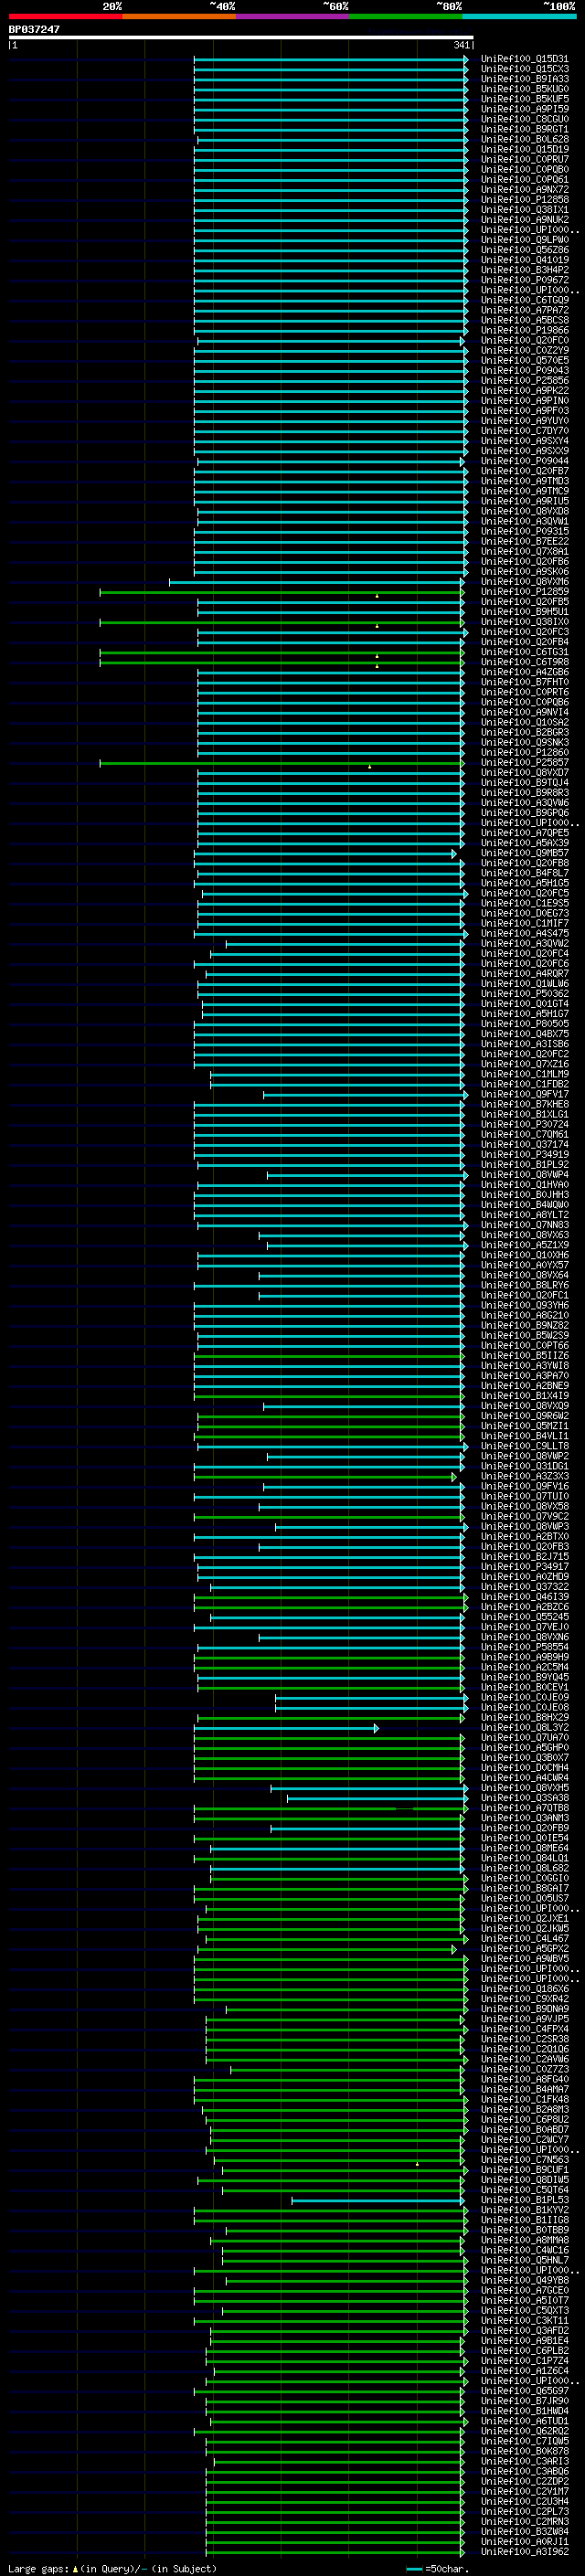Click label UniRef100_A3I962
The width and height of the screenshot is (585, 2576).
(x=524, y=2552)
